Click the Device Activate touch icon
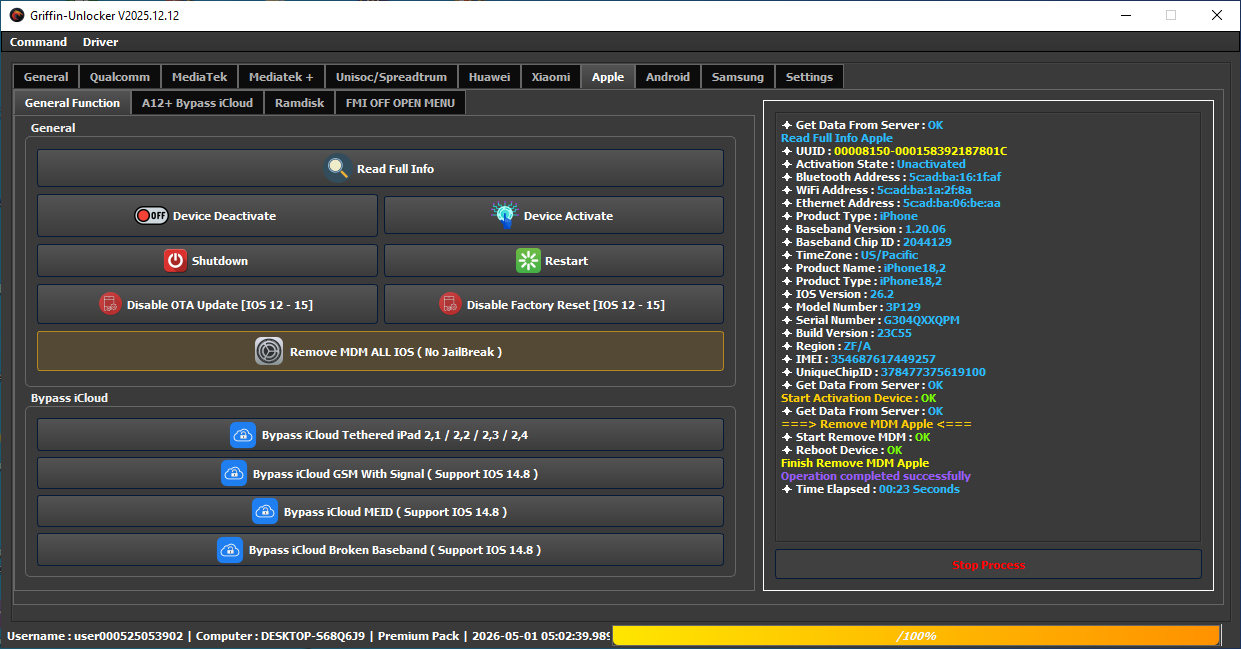Image resolution: width=1241 pixels, height=649 pixels. point(504,215)
